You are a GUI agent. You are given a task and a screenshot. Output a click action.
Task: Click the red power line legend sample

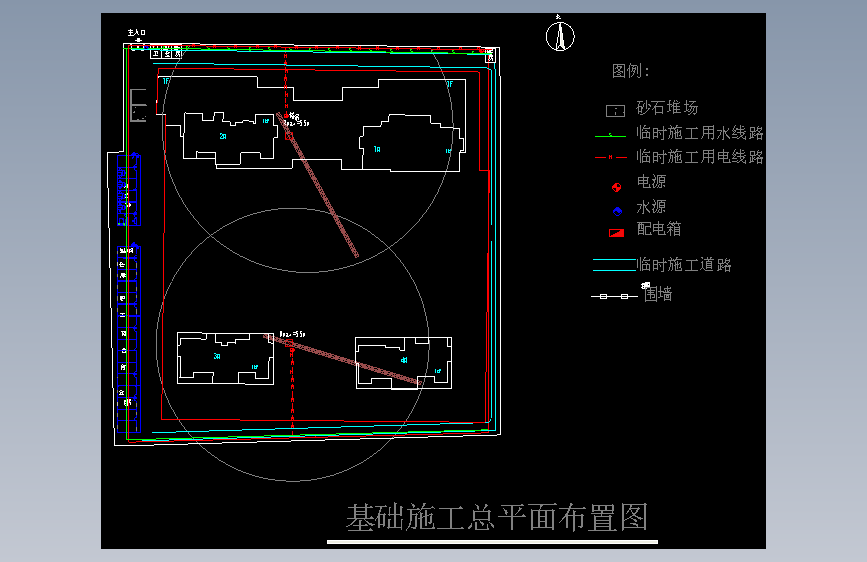pos(611,158)
